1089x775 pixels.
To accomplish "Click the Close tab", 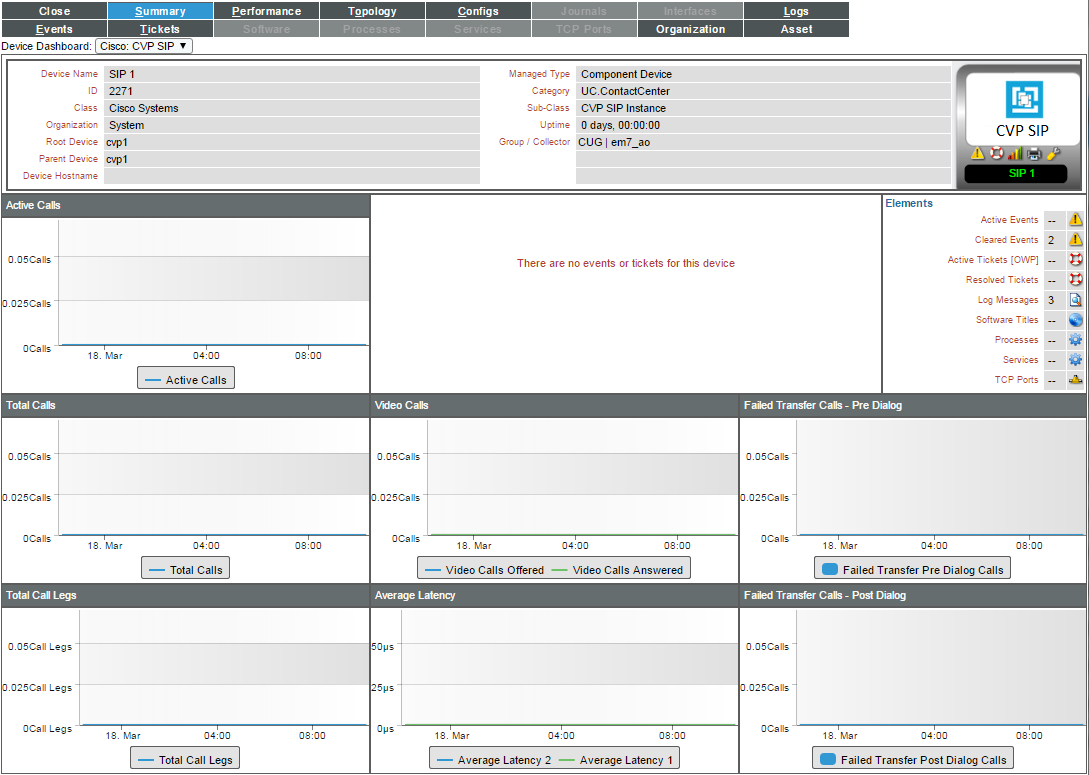I will pyautogui.click(x=54, y=11).
